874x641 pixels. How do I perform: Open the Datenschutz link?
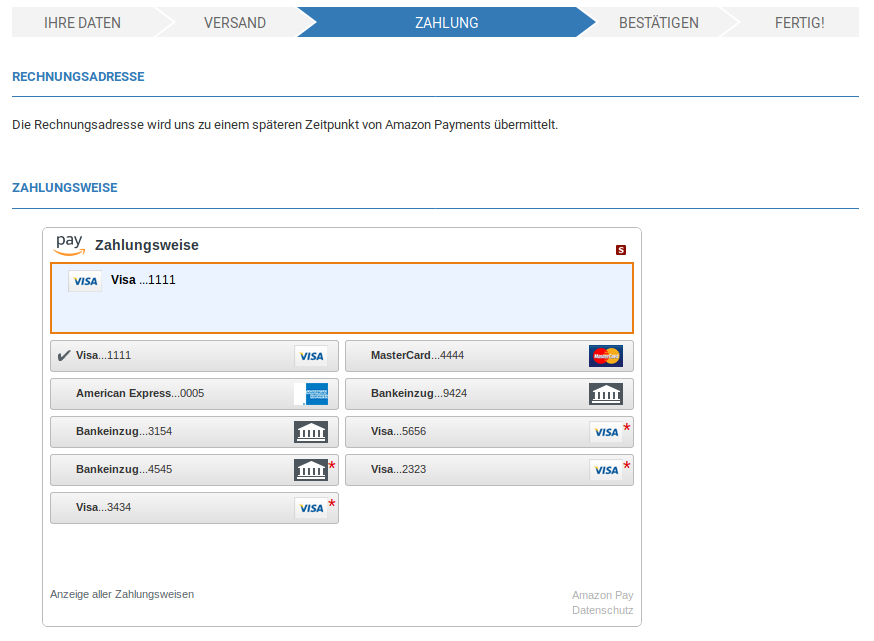602,610
